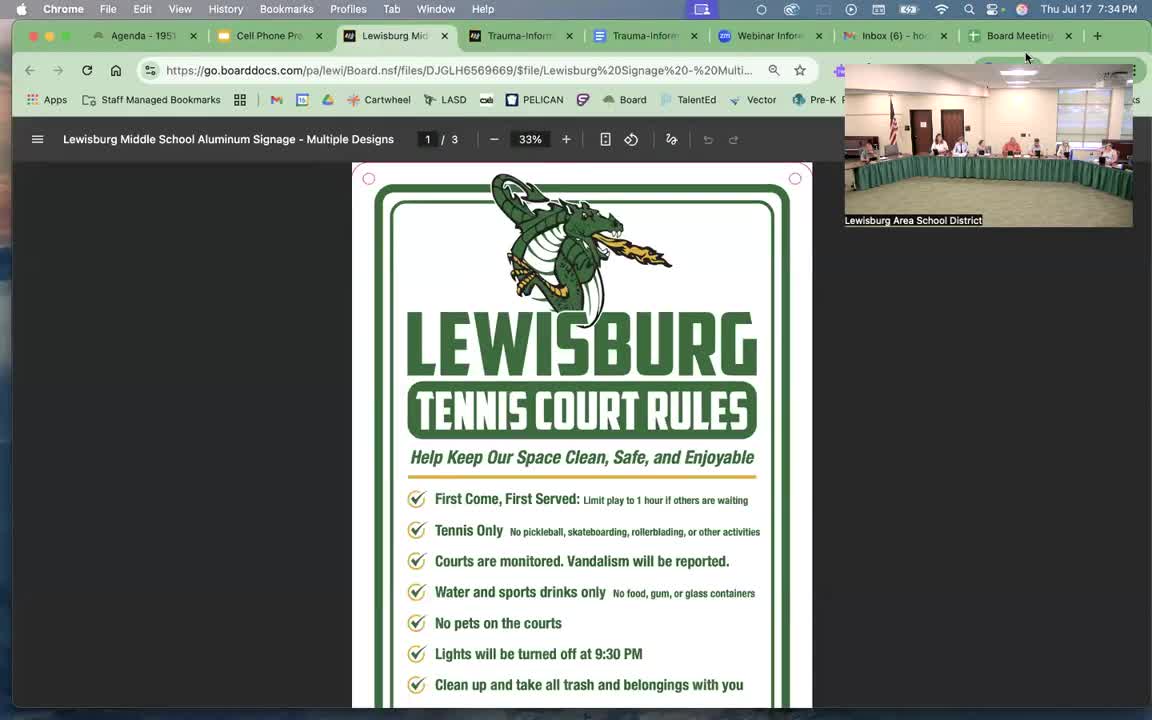This screenshot has width=1152, height=720.
Task: Bookmark the page via the star icon
Action: pos(800,70)
